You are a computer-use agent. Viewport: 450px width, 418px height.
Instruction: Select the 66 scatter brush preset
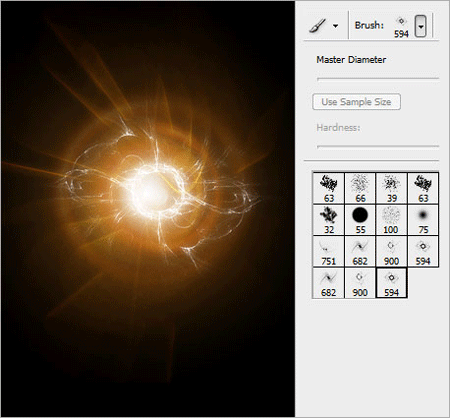coord(360,188)
